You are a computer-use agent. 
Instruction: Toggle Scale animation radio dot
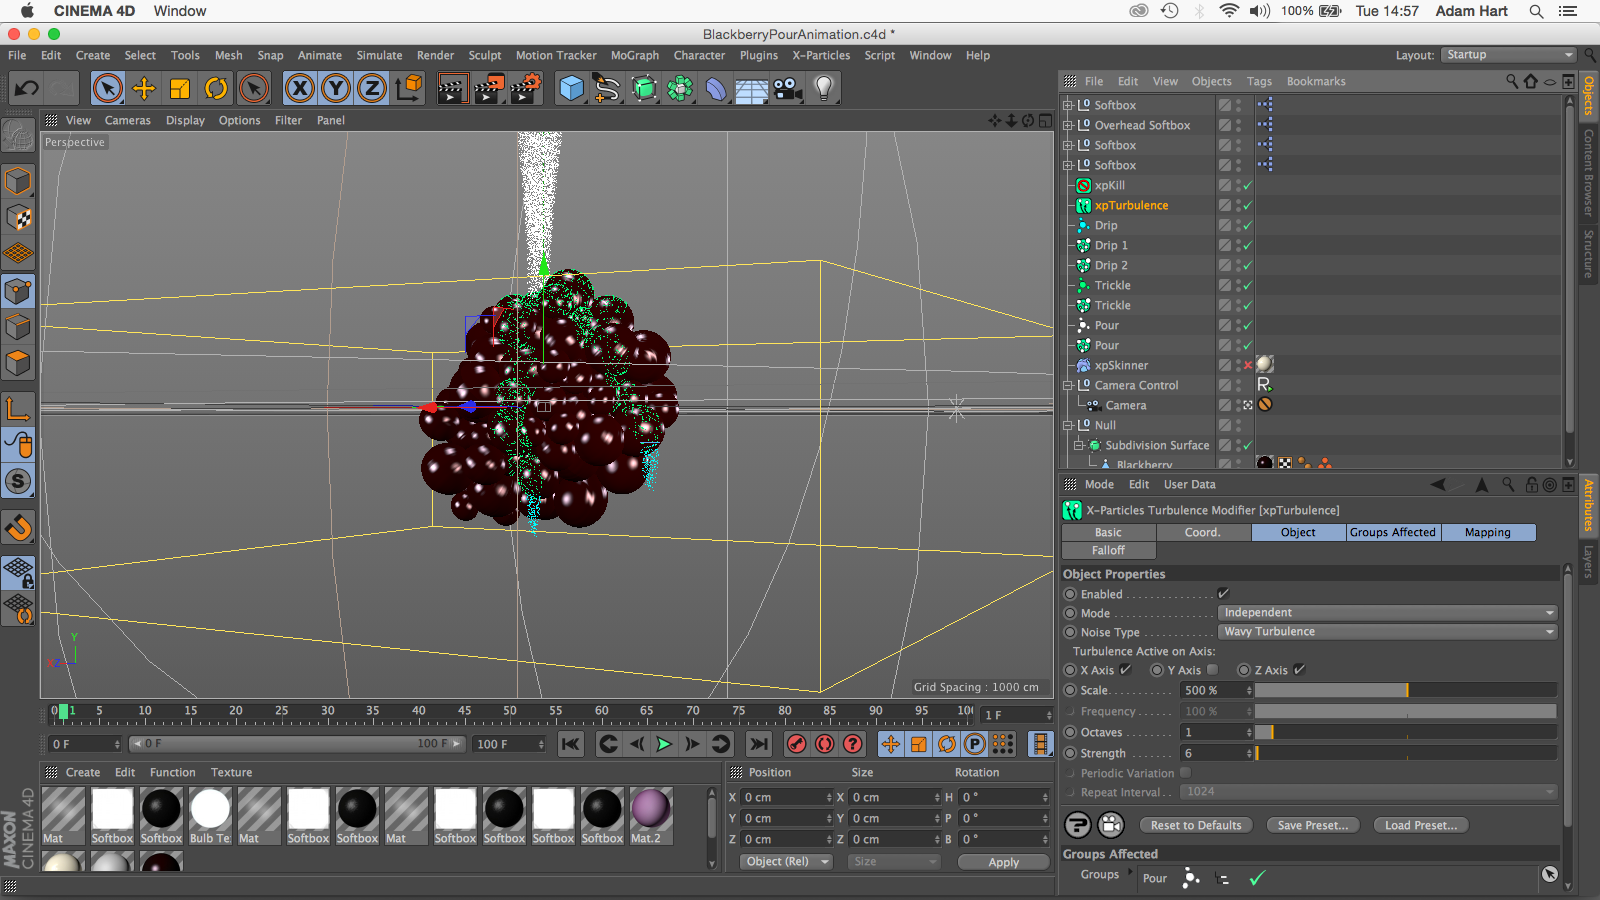[1070, 690]
